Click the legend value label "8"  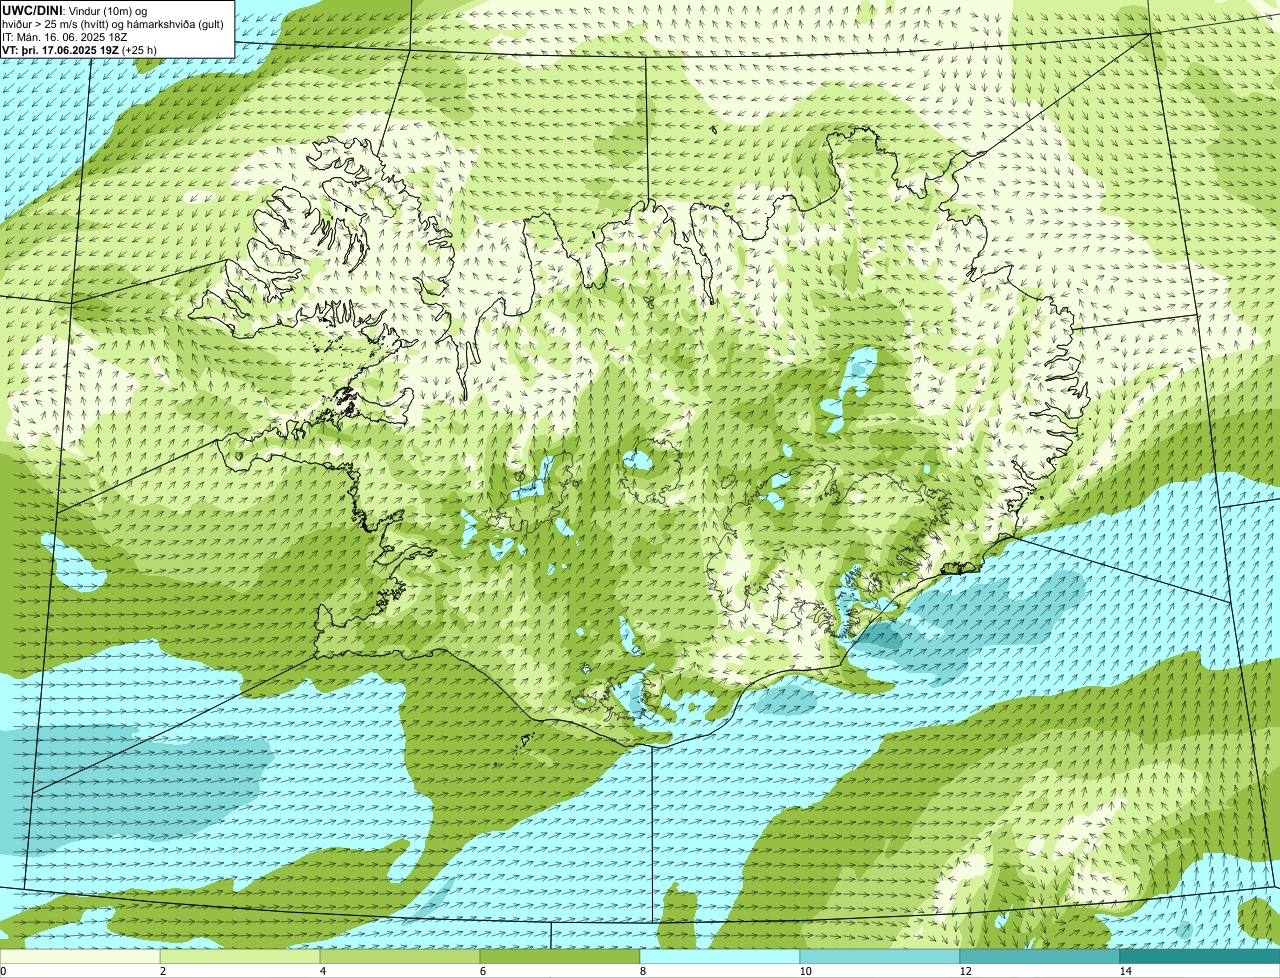coord(642,971)
